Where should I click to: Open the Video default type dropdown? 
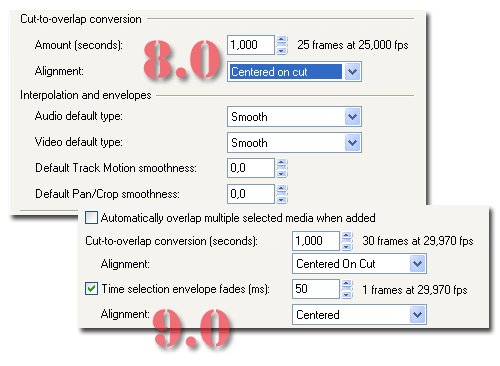pyautogui.click(x=294, y=143)
